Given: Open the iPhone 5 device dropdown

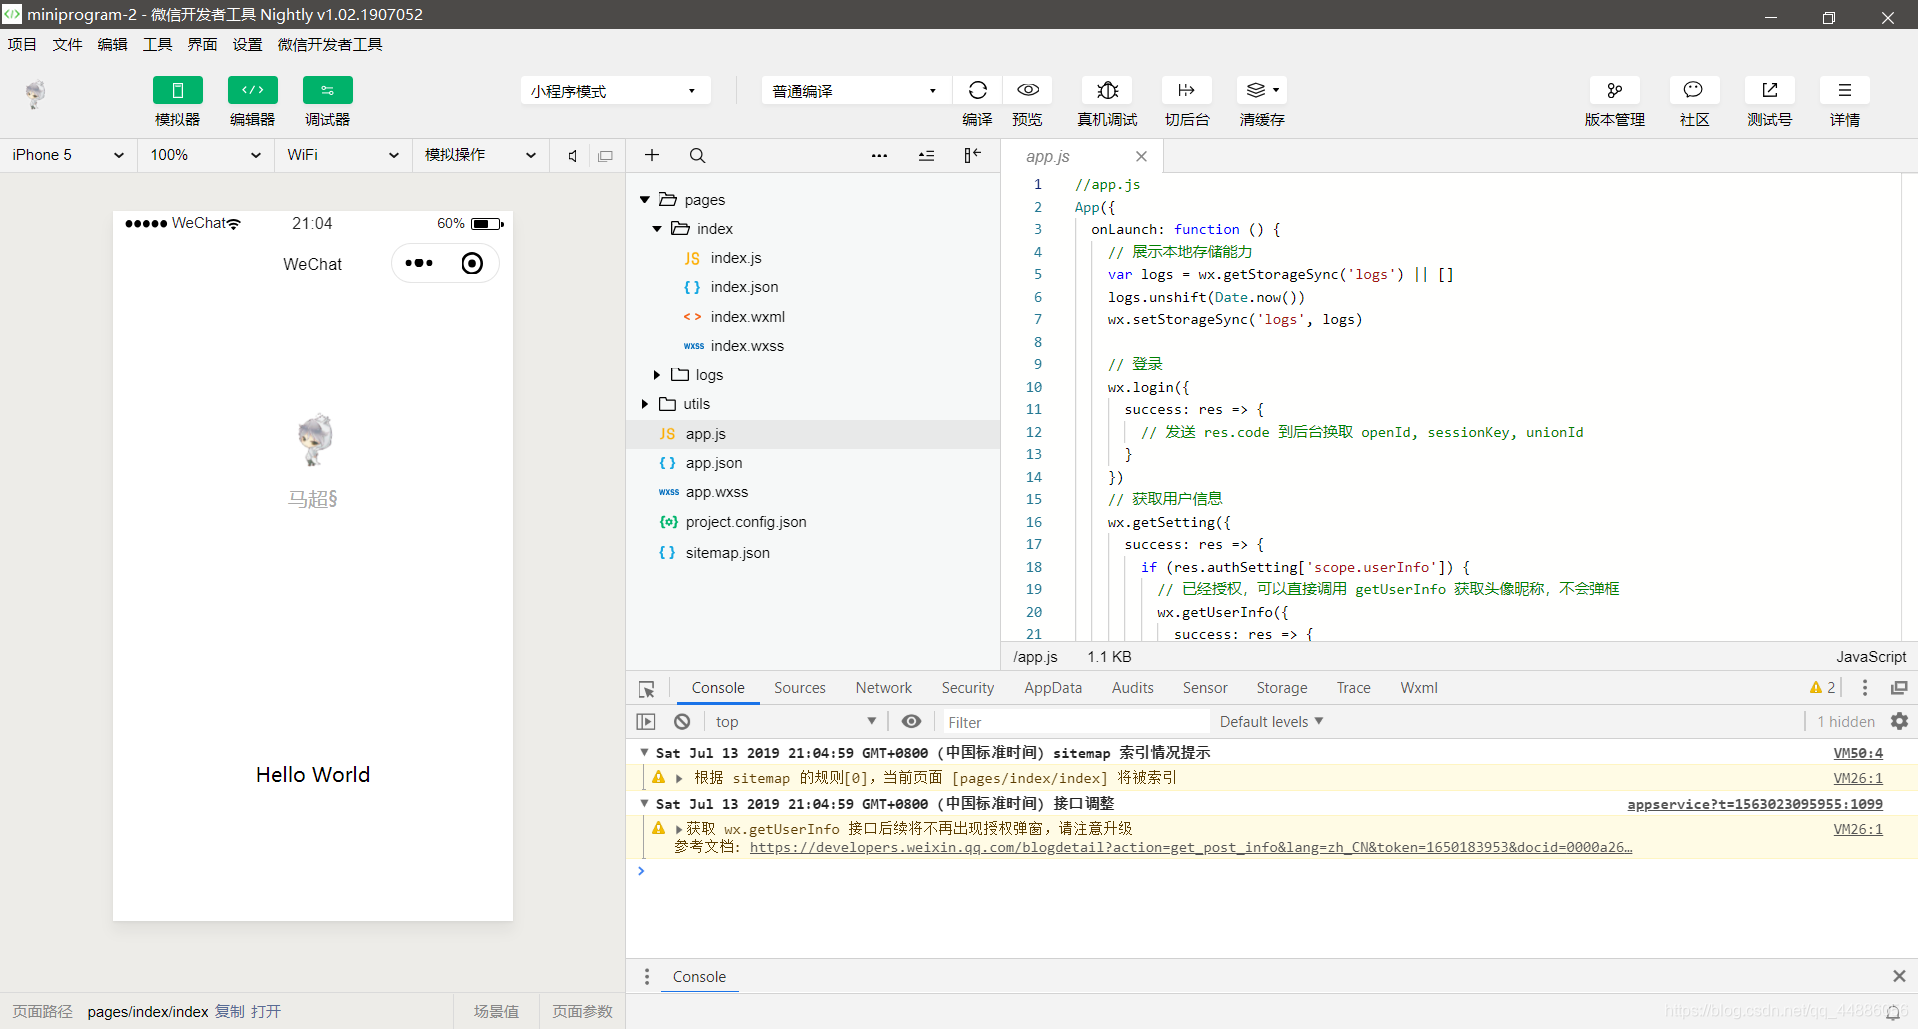Looking at the screenshot, I should 68,155.
